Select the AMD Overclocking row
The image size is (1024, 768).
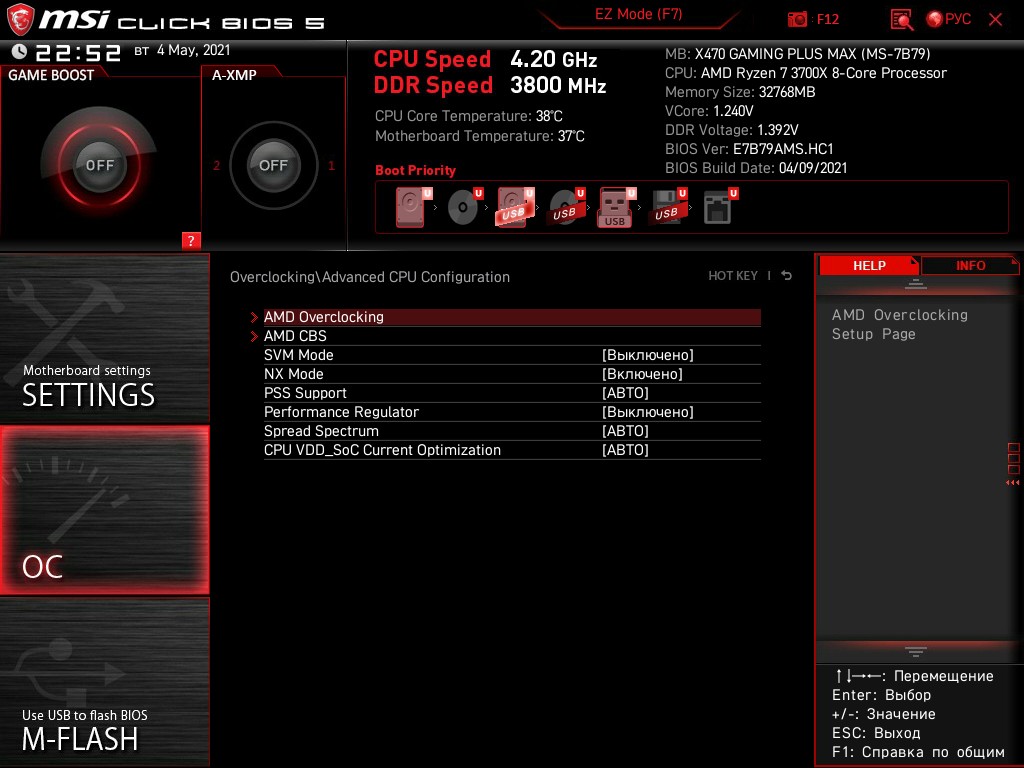click(512, 317)
